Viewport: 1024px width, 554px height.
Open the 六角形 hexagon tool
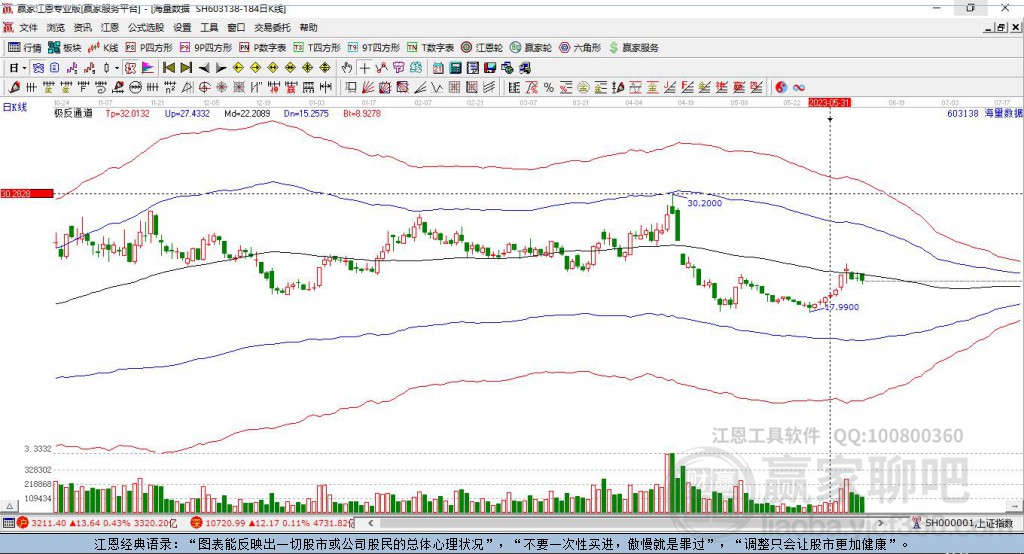click(x=580, y=48)
